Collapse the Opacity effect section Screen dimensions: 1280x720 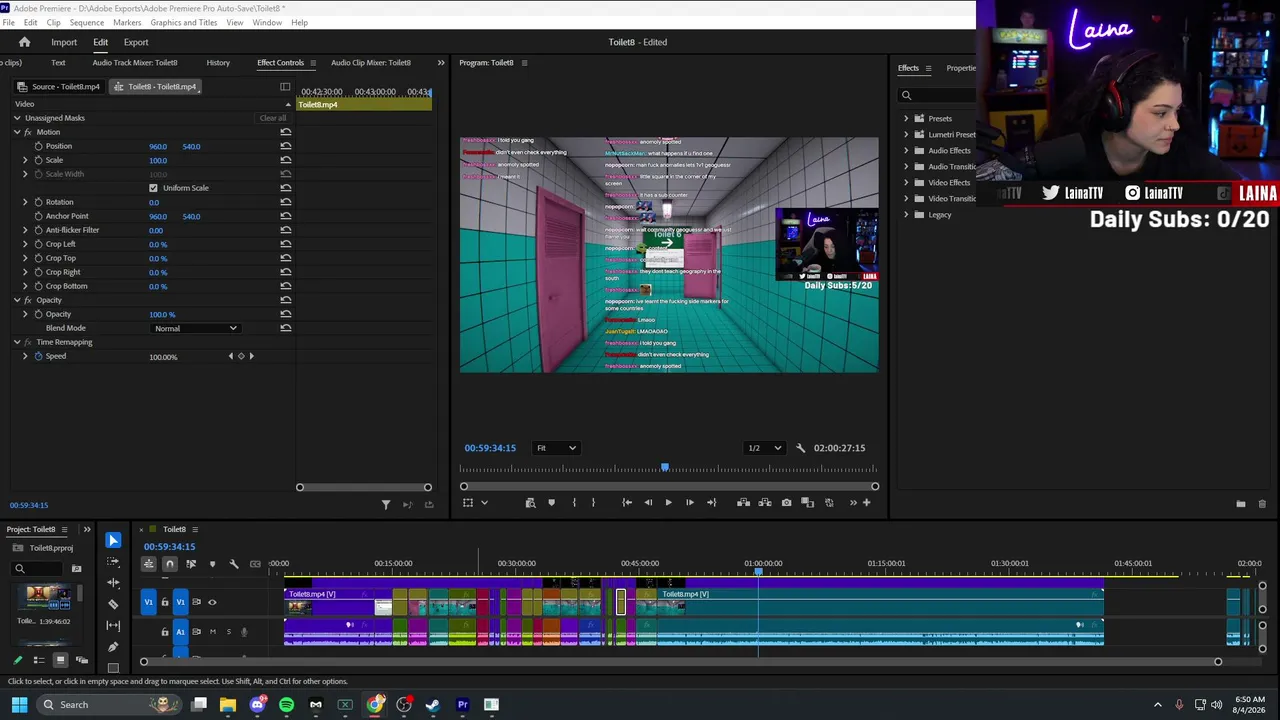point(17,300)
